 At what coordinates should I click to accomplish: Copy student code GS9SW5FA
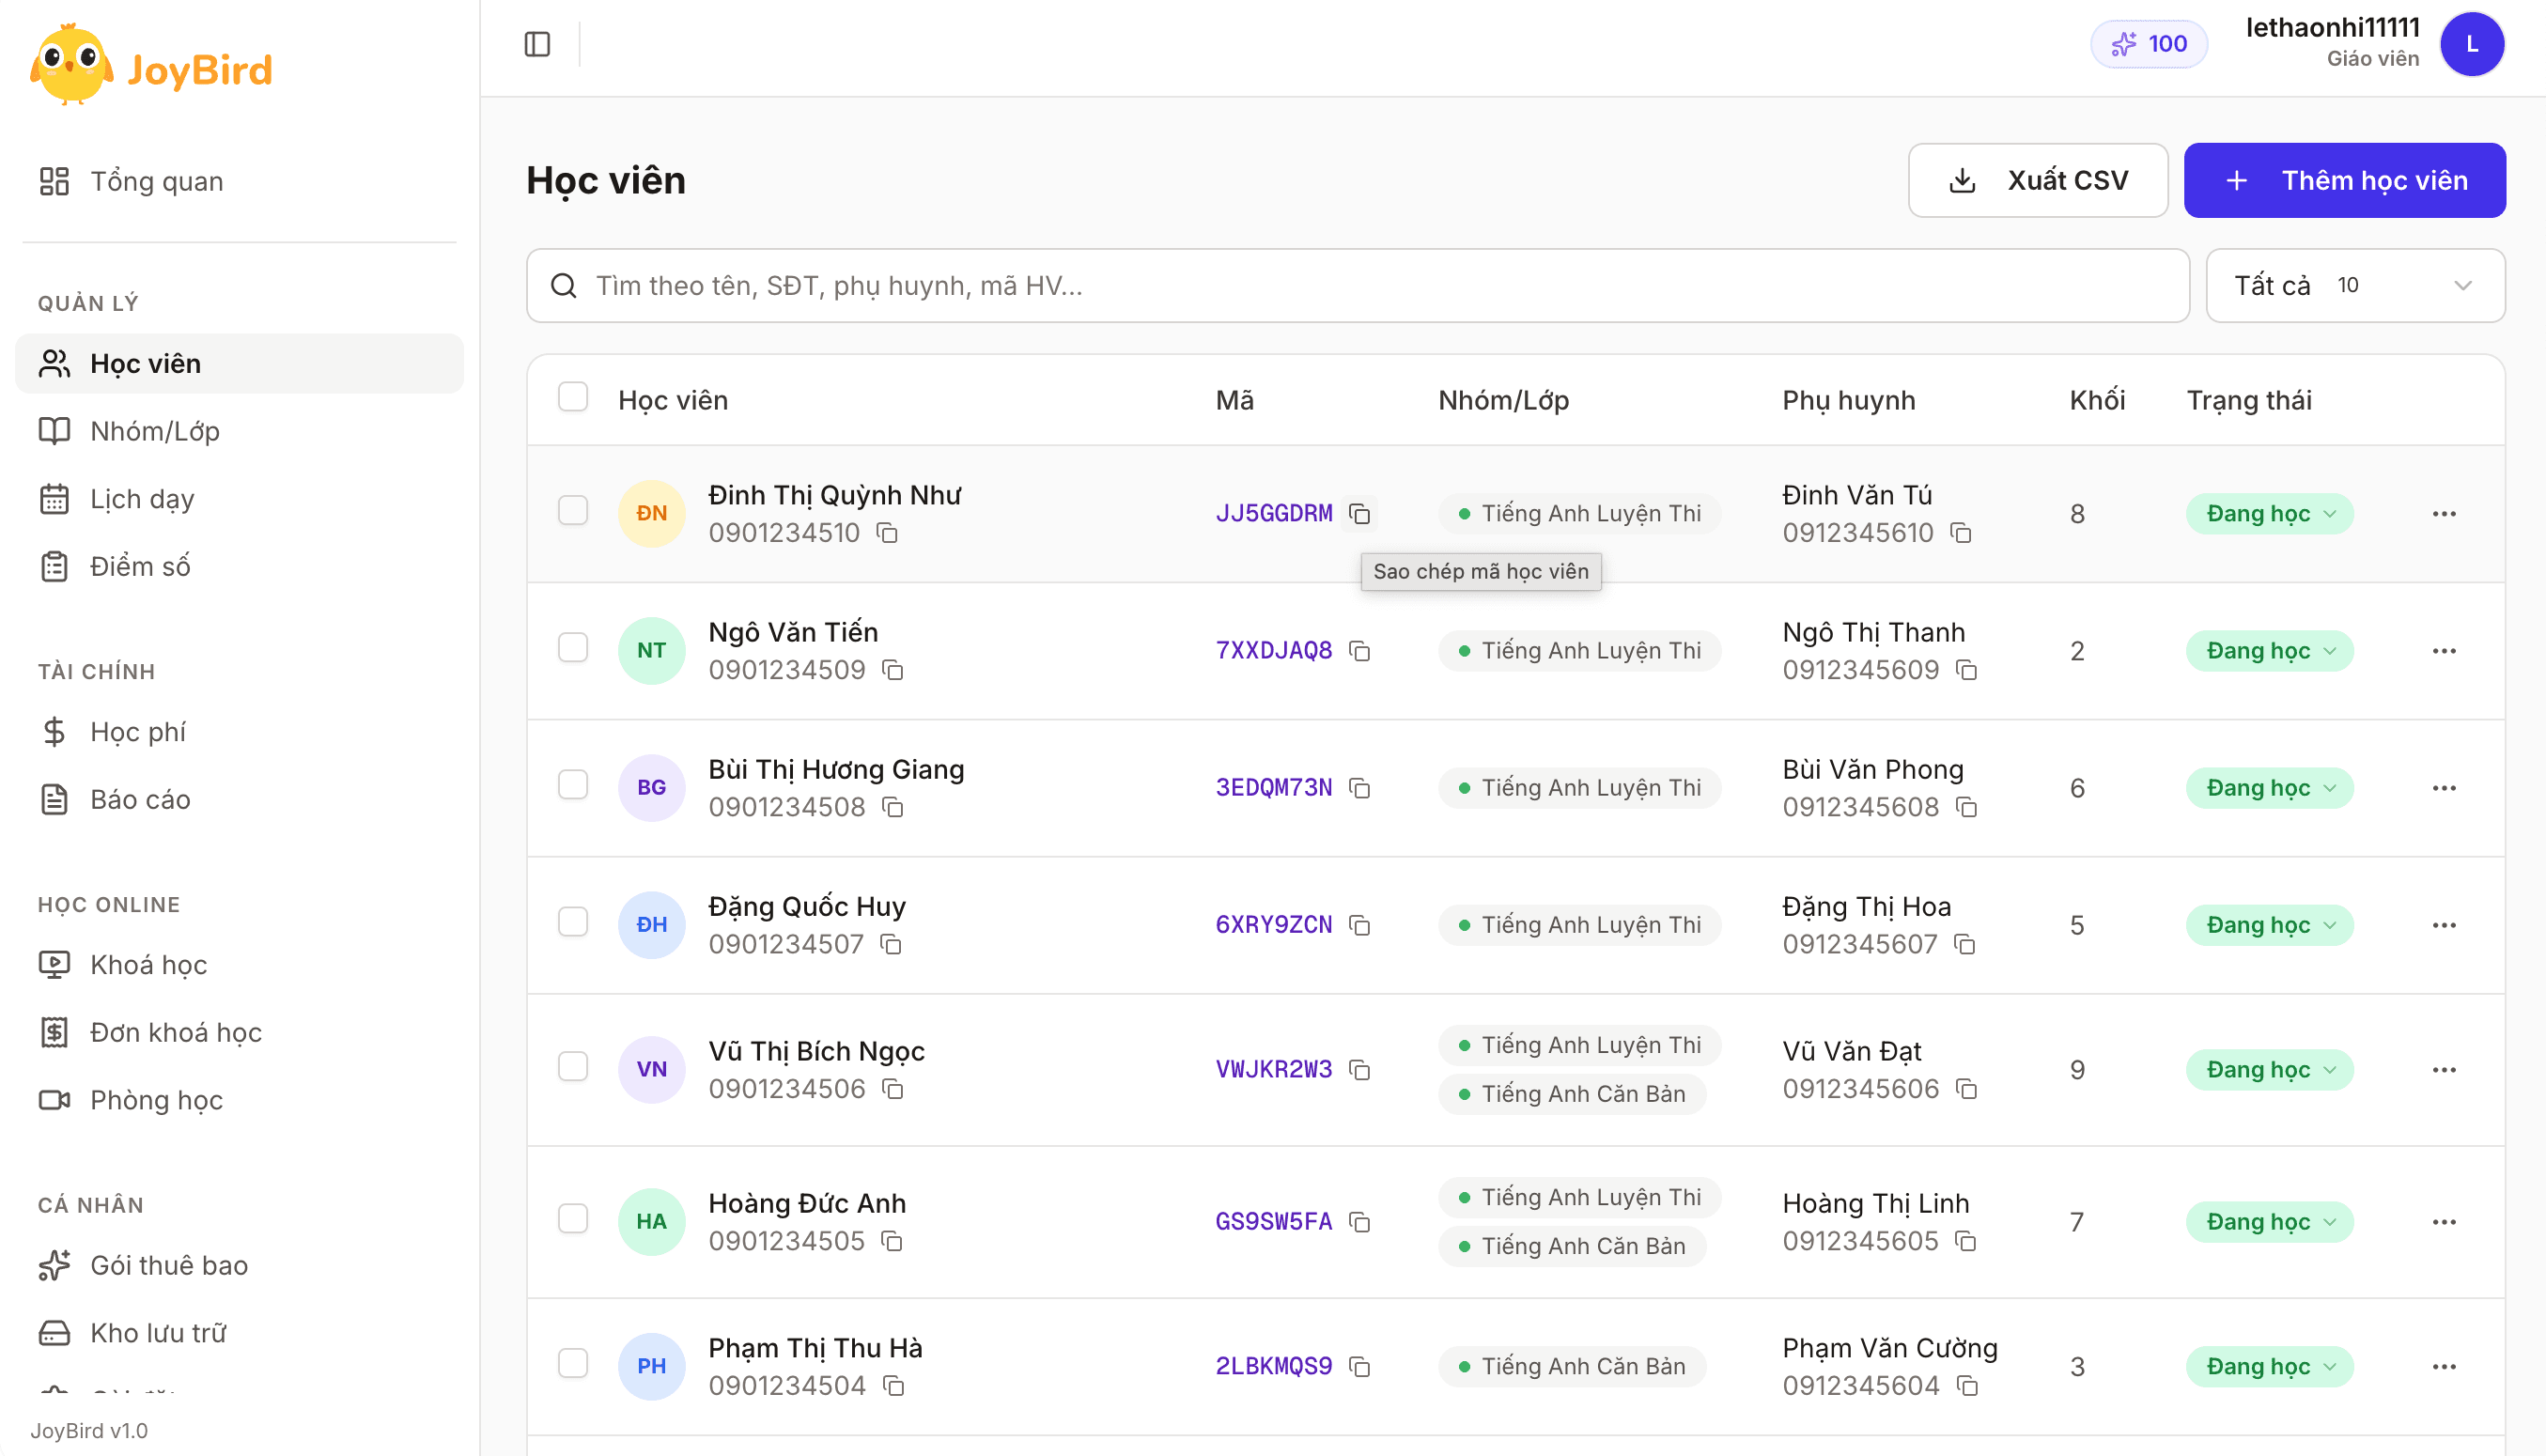1359,1222
